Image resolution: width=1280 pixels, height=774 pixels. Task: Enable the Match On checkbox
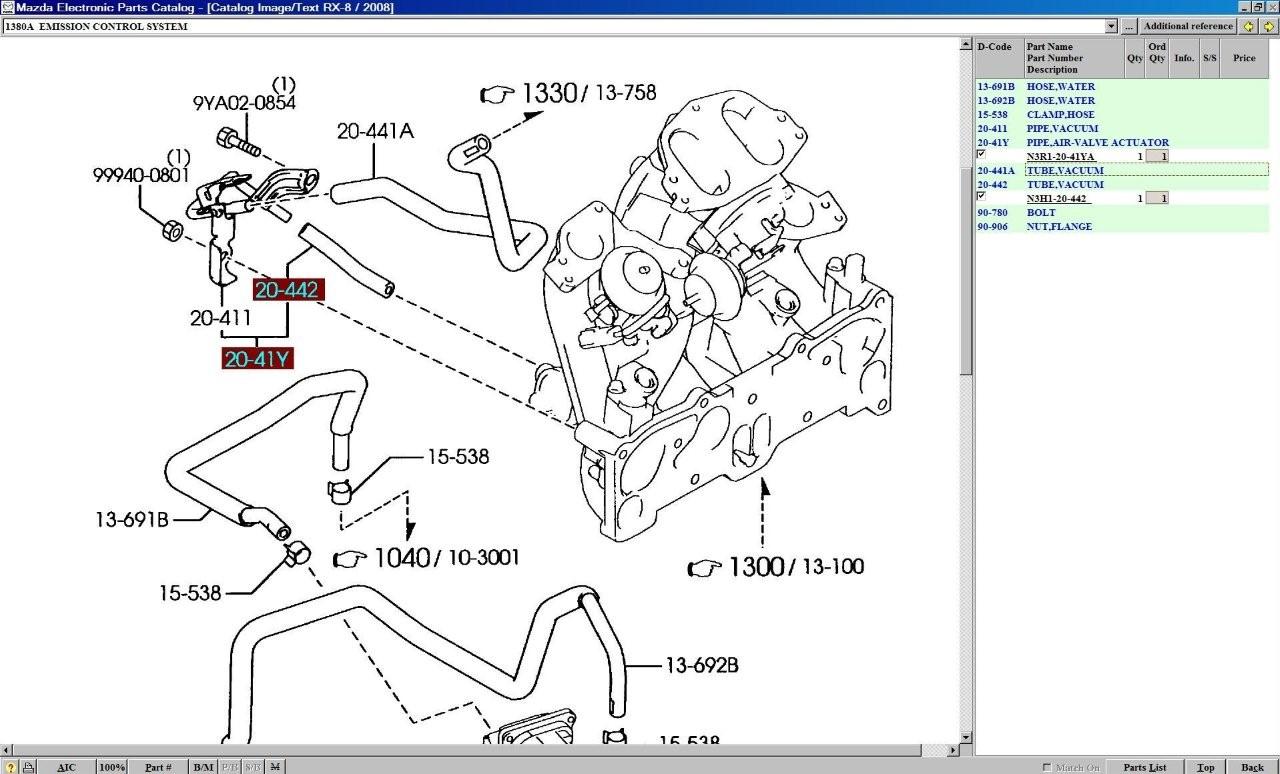coord(1047,767)
